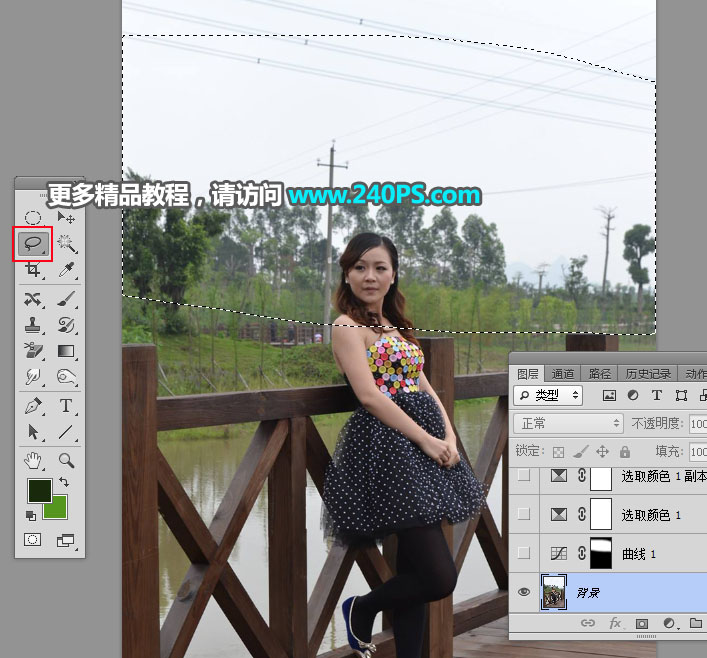Switch to the 通道 tab
This screenshot has height=658, width=707.
[x=563, y=373]
